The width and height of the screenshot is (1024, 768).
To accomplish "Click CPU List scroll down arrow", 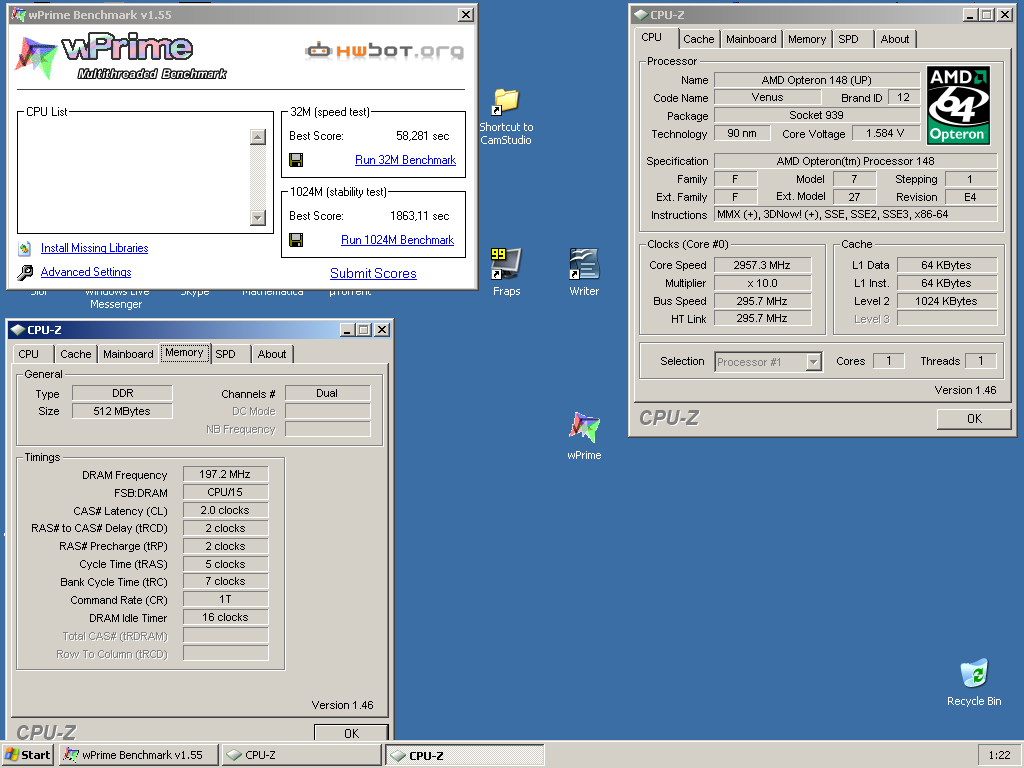I will point(258,217).
